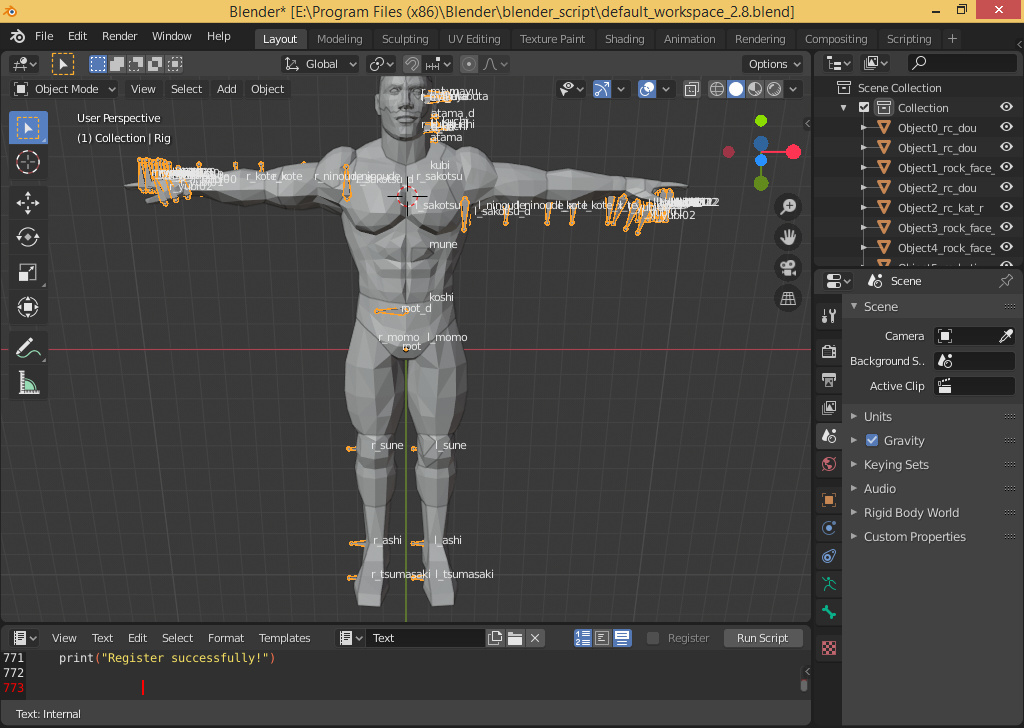Open the text editor Format menu

226,638
